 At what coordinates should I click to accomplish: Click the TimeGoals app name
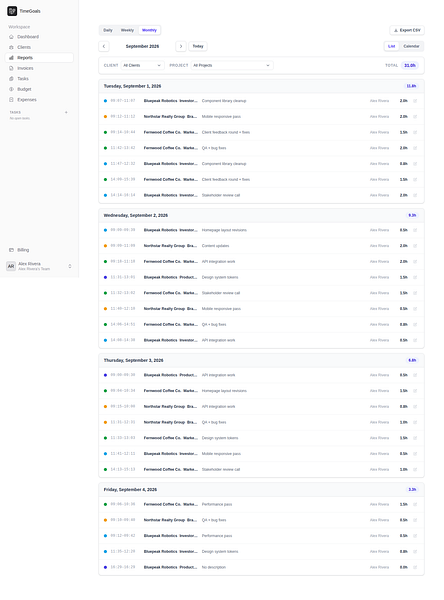point(30,11)
